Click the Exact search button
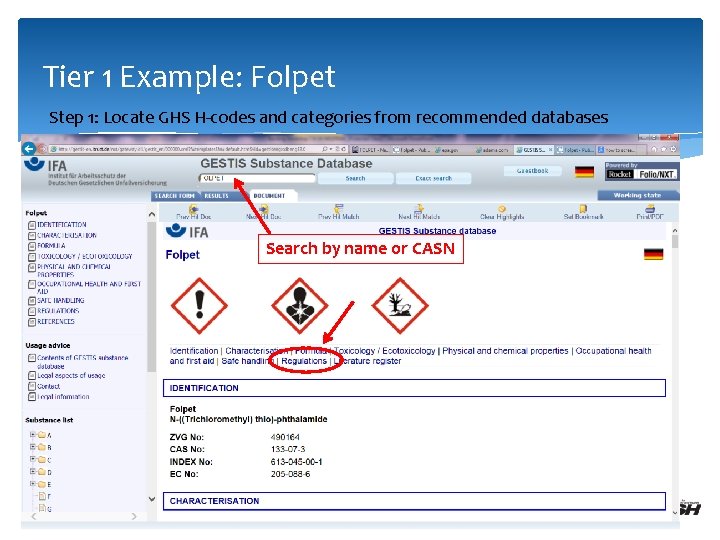 pyautogui.click(x=433, y=178)
